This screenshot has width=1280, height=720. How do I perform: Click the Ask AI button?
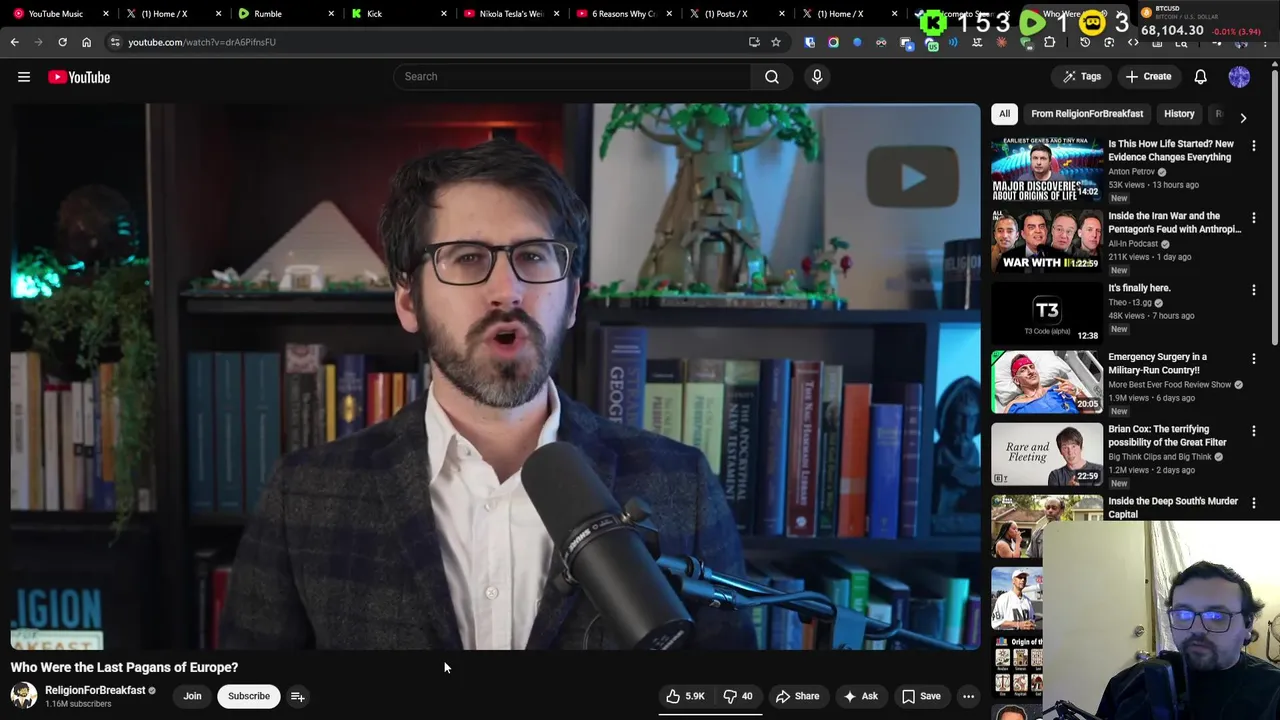point(861,696)
